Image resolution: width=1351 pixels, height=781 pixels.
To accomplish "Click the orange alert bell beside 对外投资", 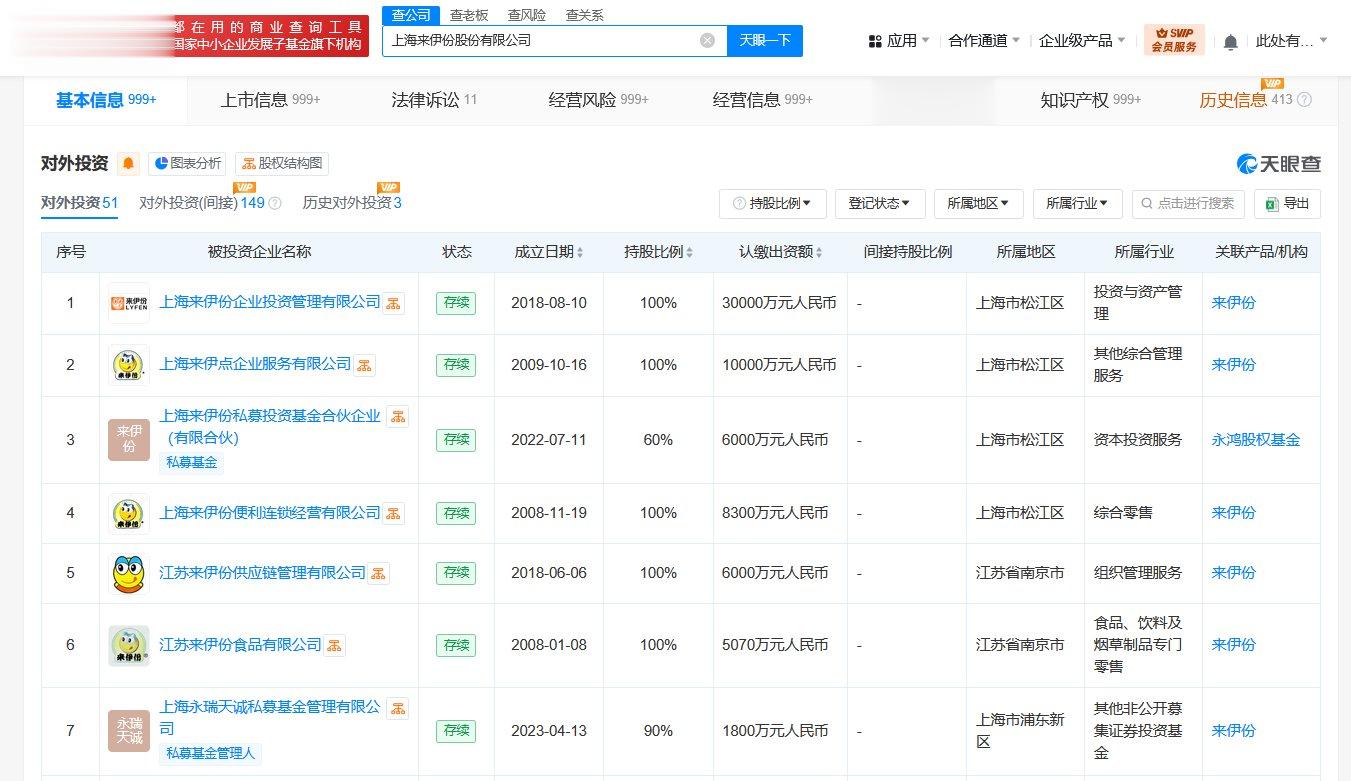I will click(x=128, y=163).
